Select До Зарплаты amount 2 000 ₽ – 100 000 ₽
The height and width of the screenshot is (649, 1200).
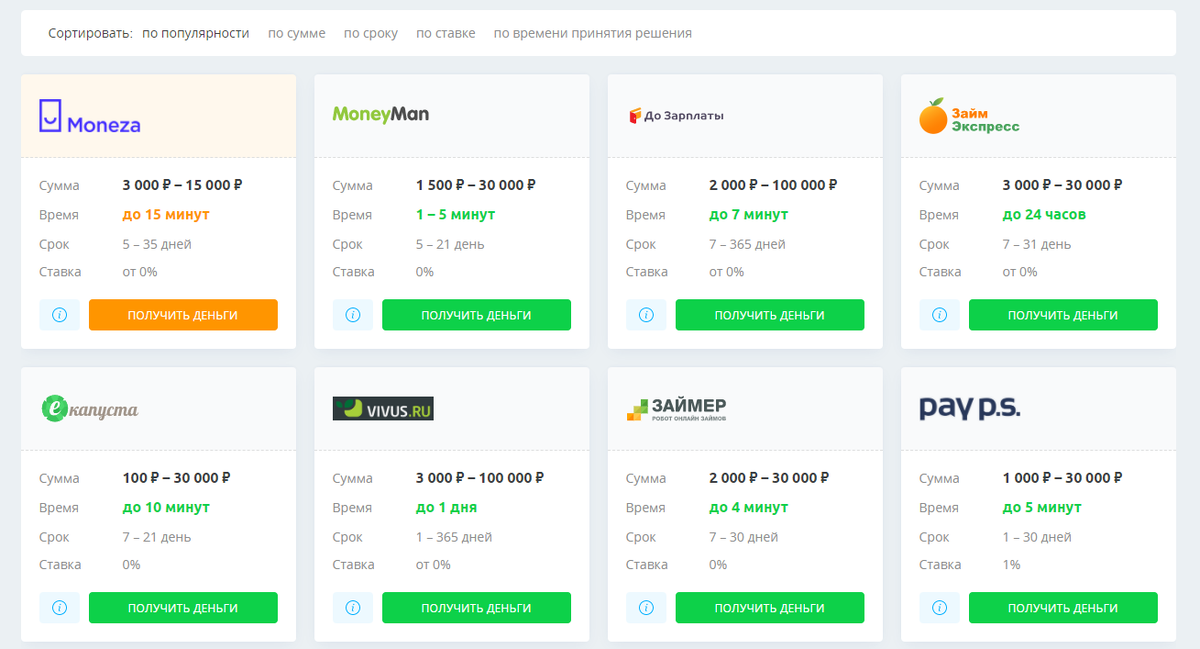pyautogui.click(x=773, y=185)
